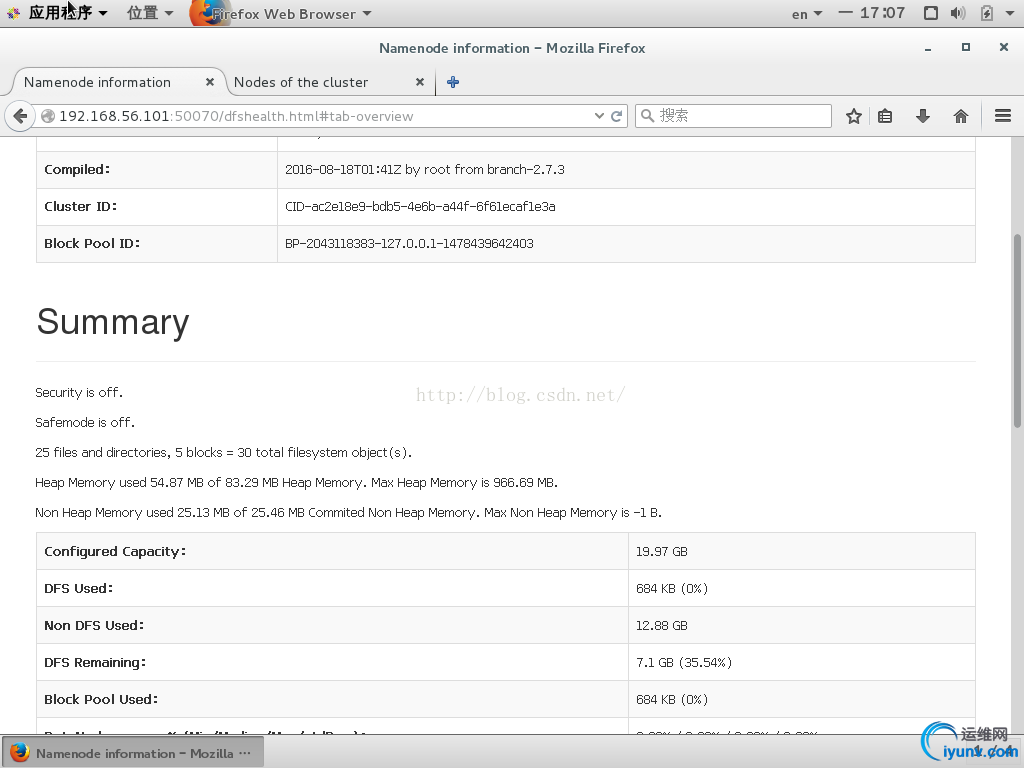The width and height of the screenshot is (1024, 768).
Task: Show bookmarks list icon
Action: coord(885,116)
